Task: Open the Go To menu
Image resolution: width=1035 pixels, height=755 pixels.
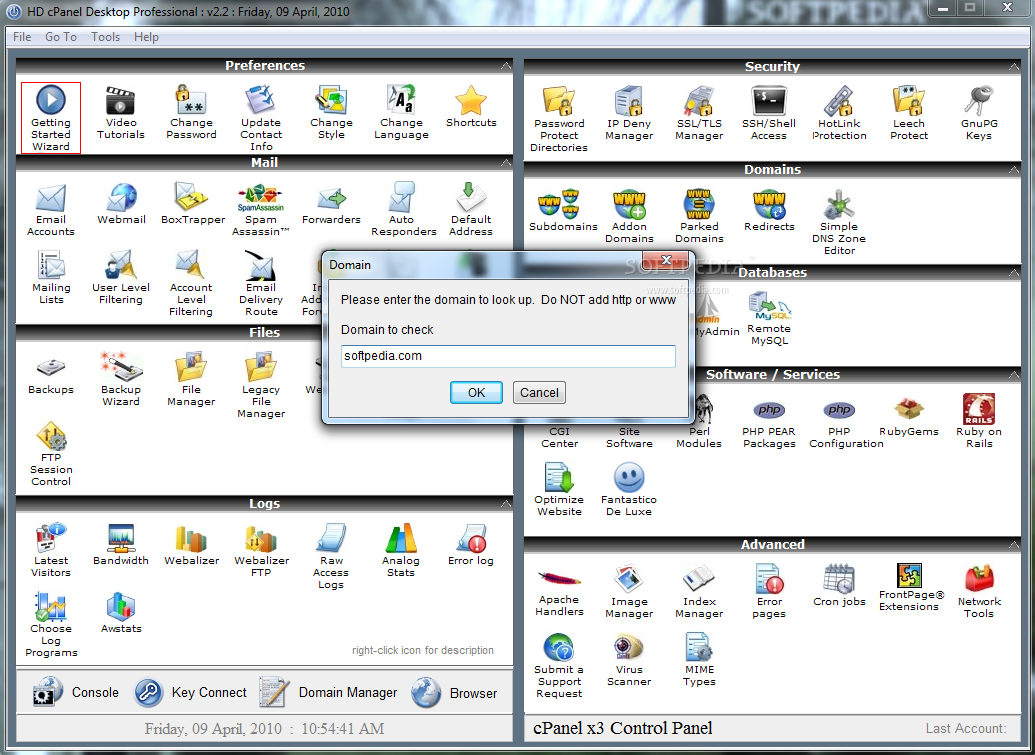Action: [61, 37]
